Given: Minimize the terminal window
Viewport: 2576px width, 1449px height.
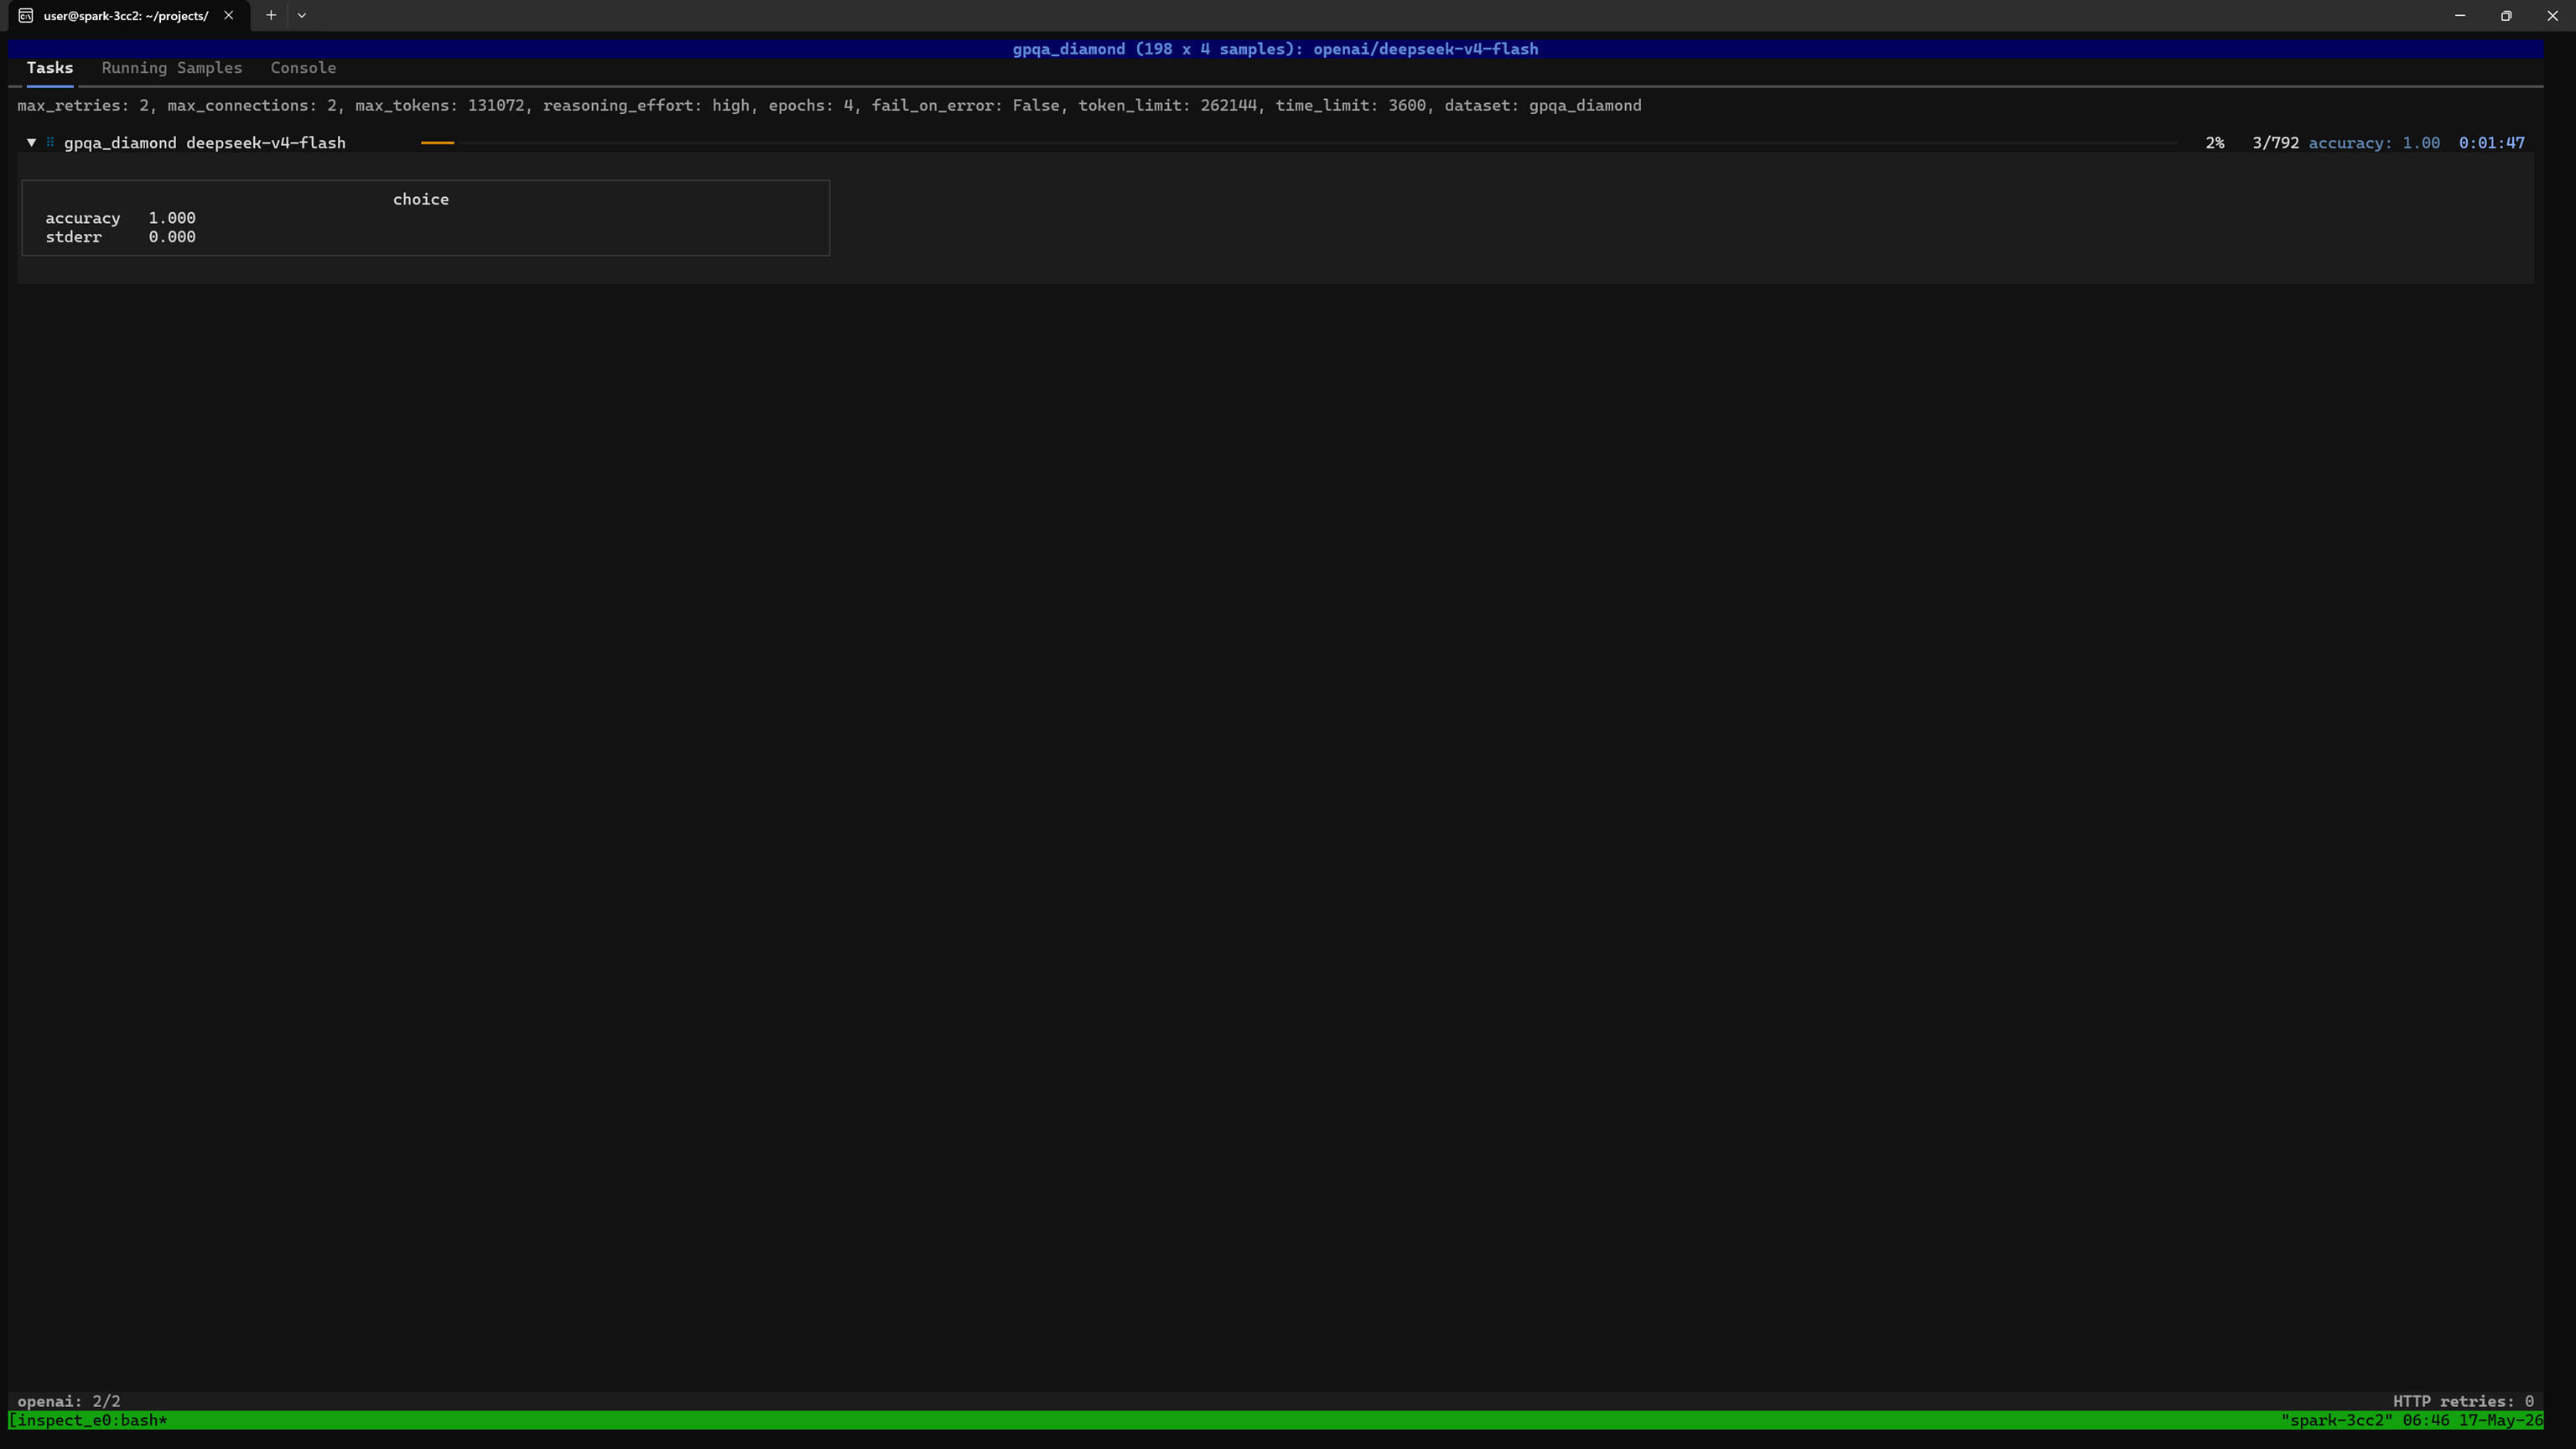Looking at the screenshot, I should coord(2460,15).
